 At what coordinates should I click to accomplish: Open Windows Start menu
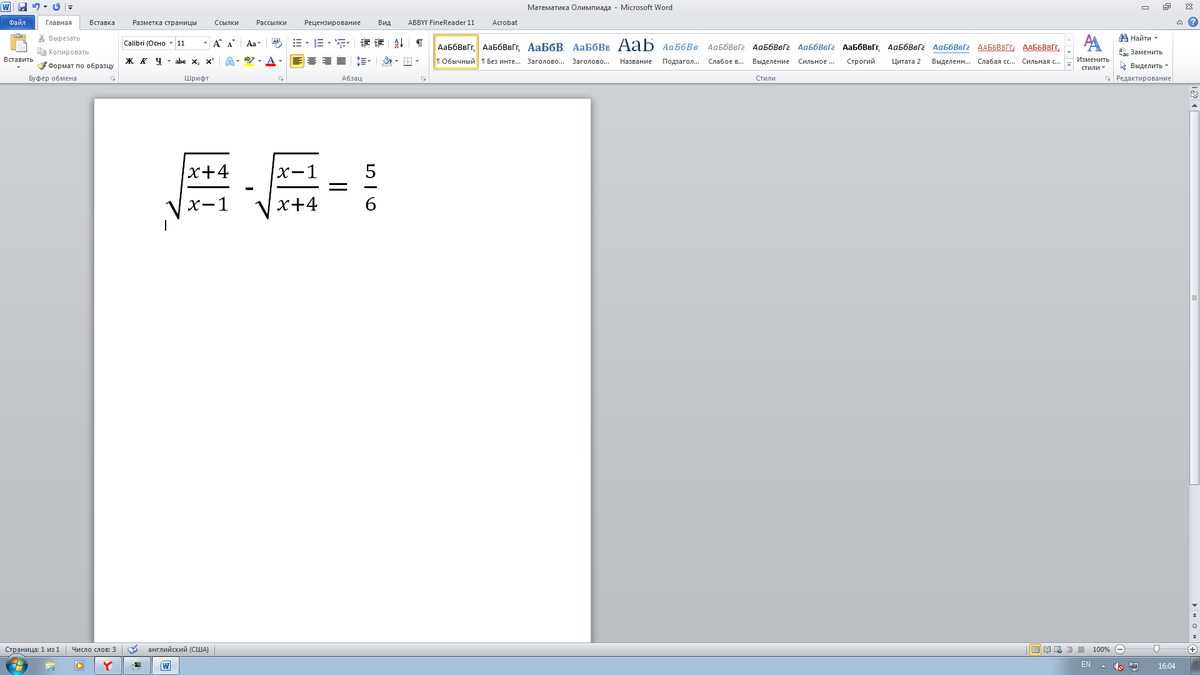pyautogui.click(x=17, y=665)
